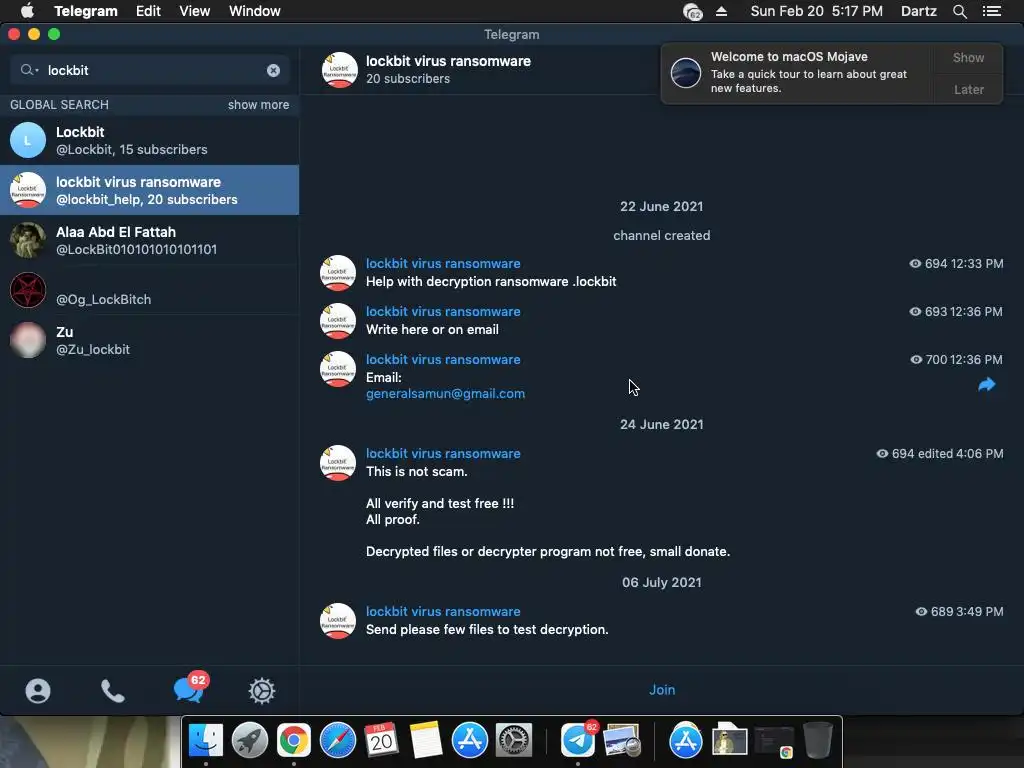Click the 06 July 2021 date label

click(662, 583)
